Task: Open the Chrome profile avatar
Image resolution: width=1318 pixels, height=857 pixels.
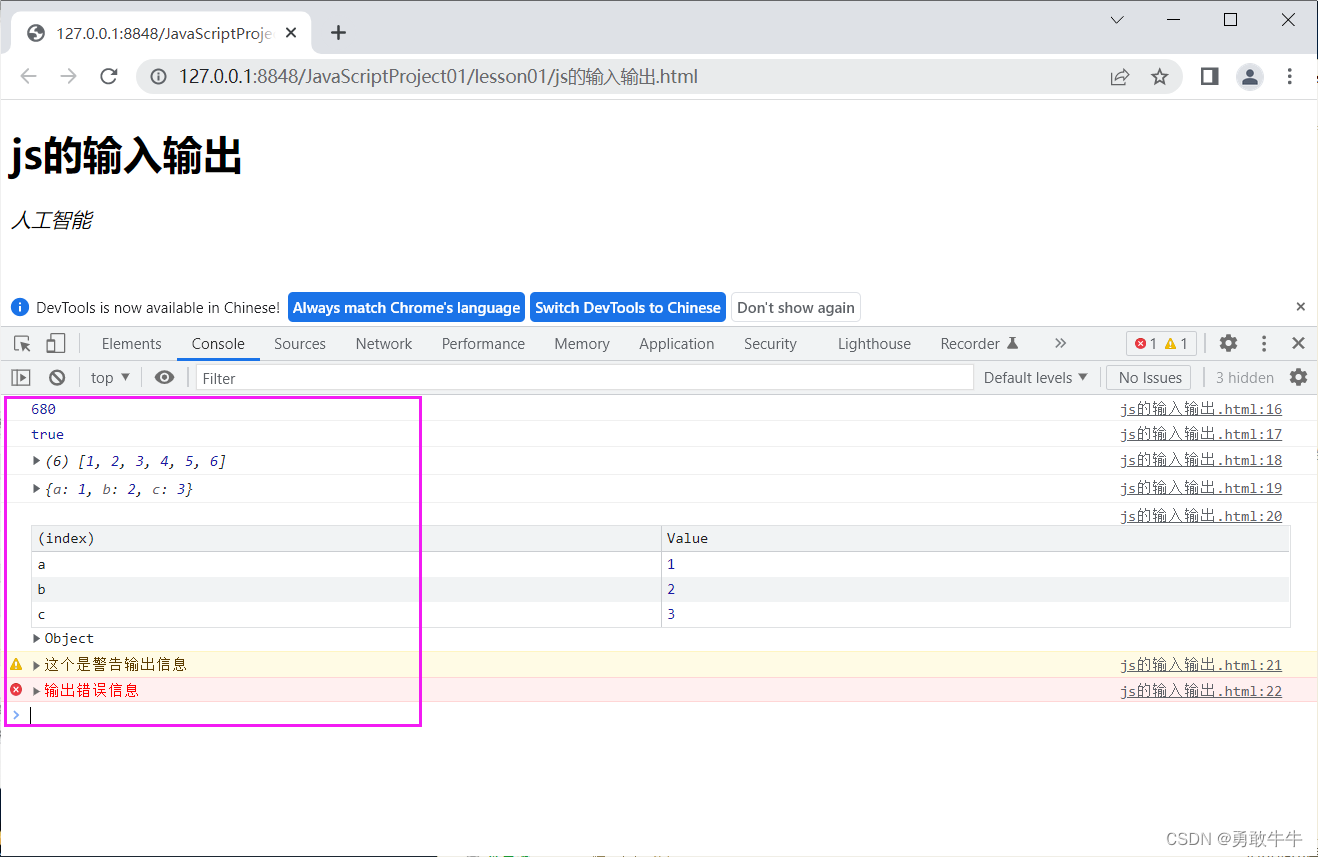Action: tap(1249, 77)
